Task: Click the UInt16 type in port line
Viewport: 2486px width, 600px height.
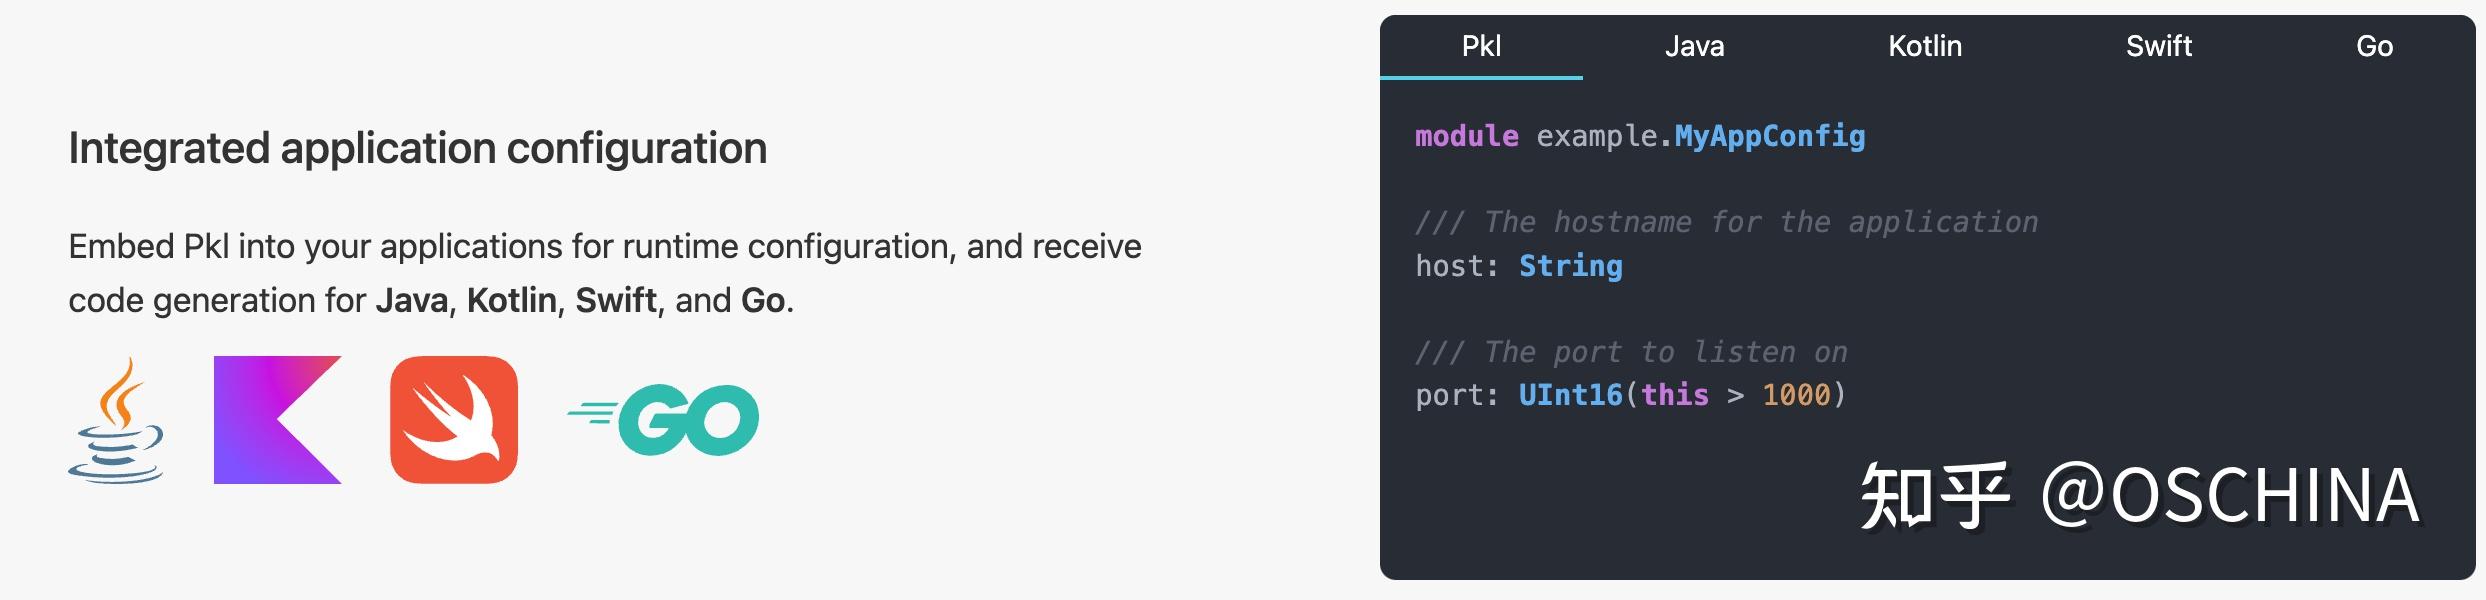Action: click(x=1570, y=395)
